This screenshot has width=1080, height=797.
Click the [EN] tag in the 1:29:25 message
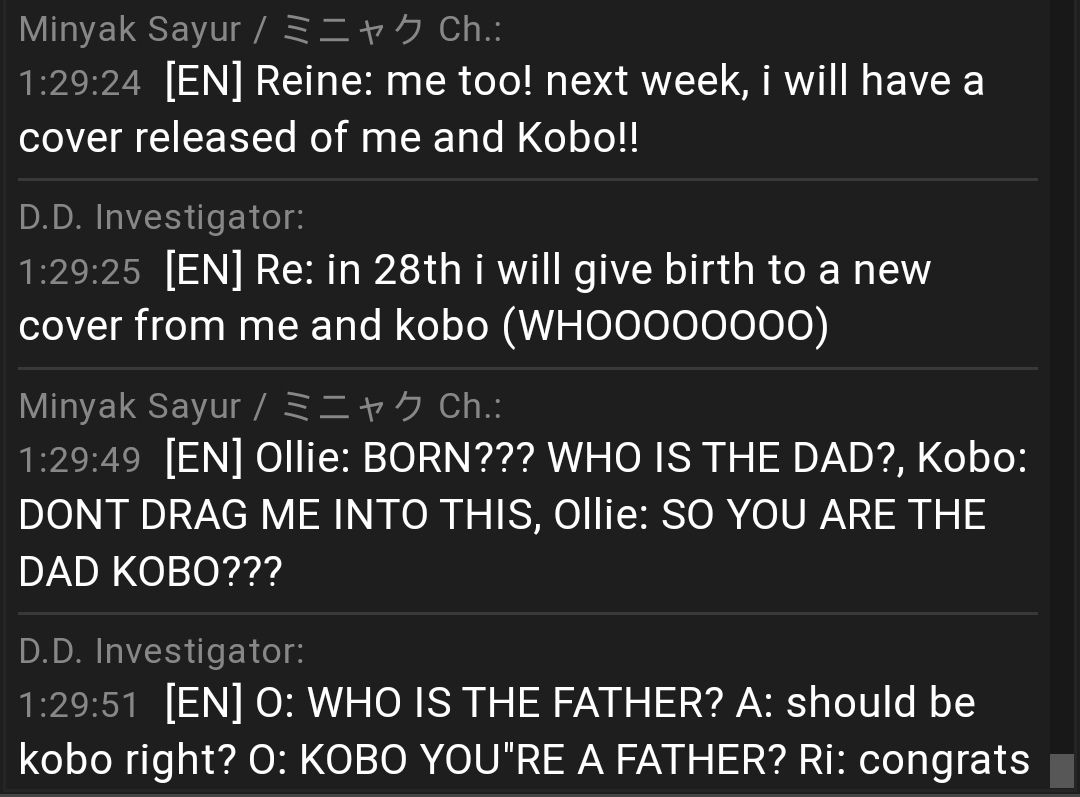(x=204, y=271)
